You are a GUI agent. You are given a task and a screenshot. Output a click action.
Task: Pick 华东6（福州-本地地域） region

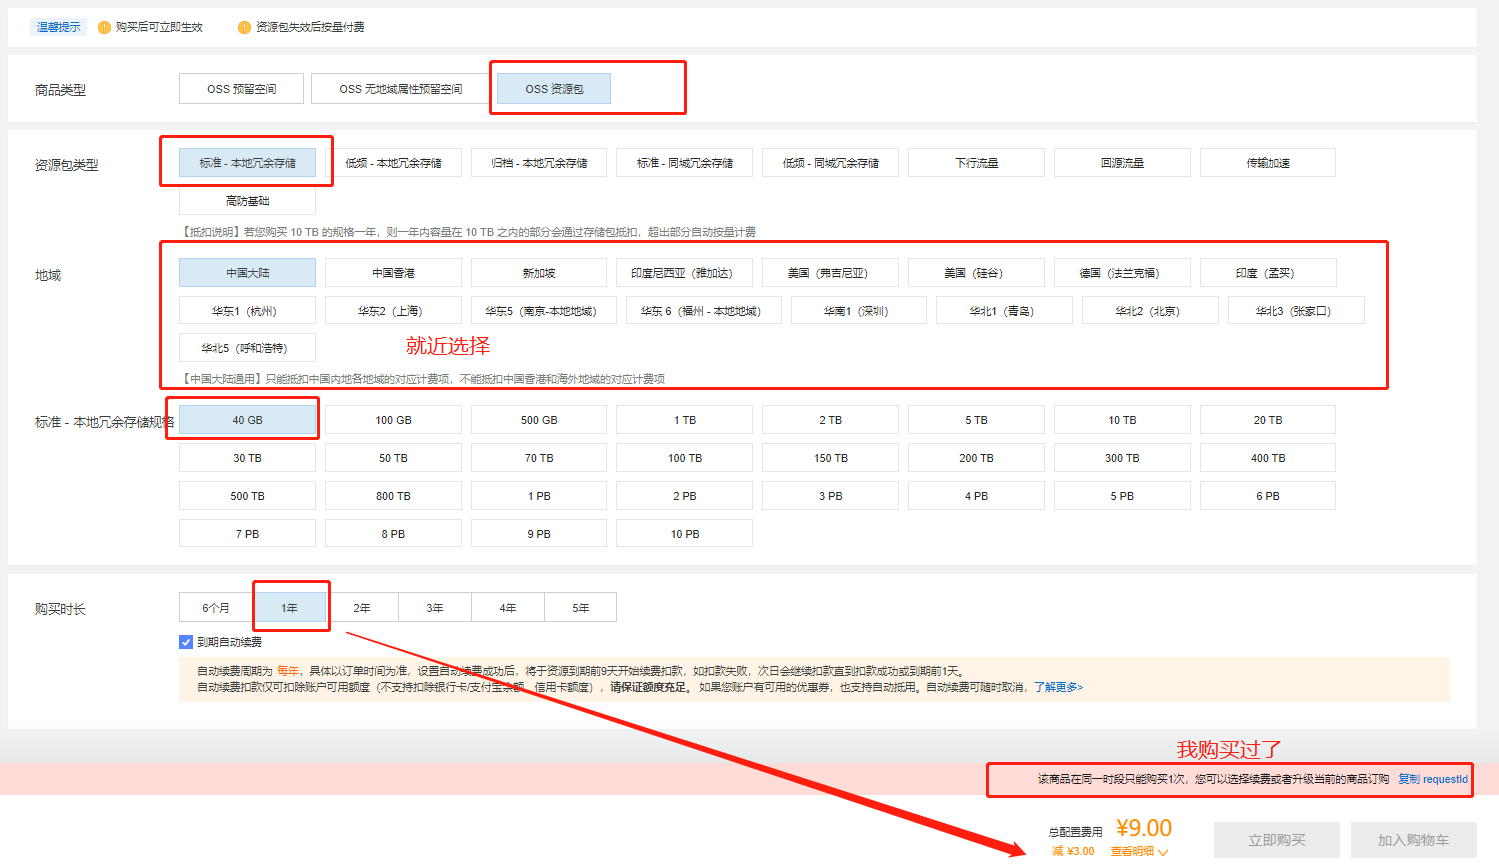click(703, 311)
